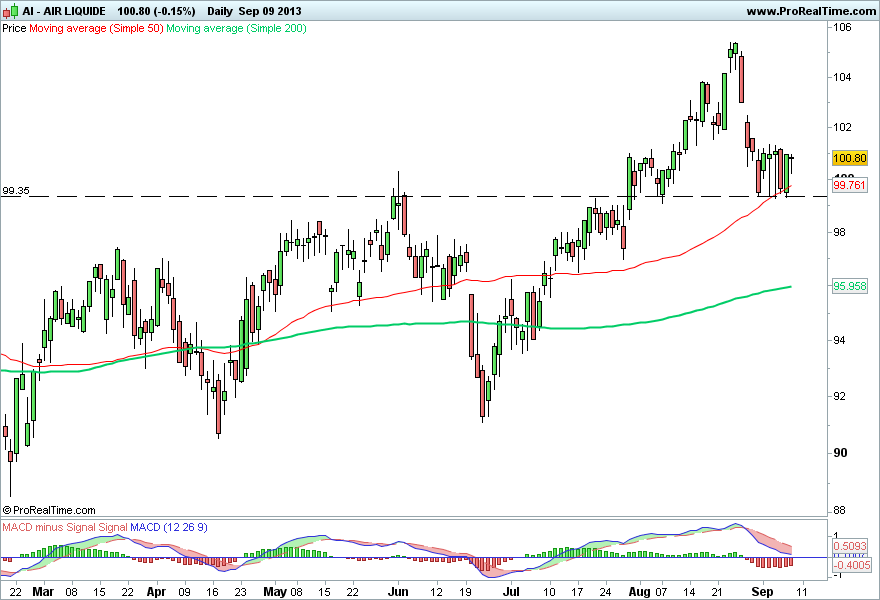Click the Jul label on time axis
The width and height of the screenshot is (880, 600).
511,592
